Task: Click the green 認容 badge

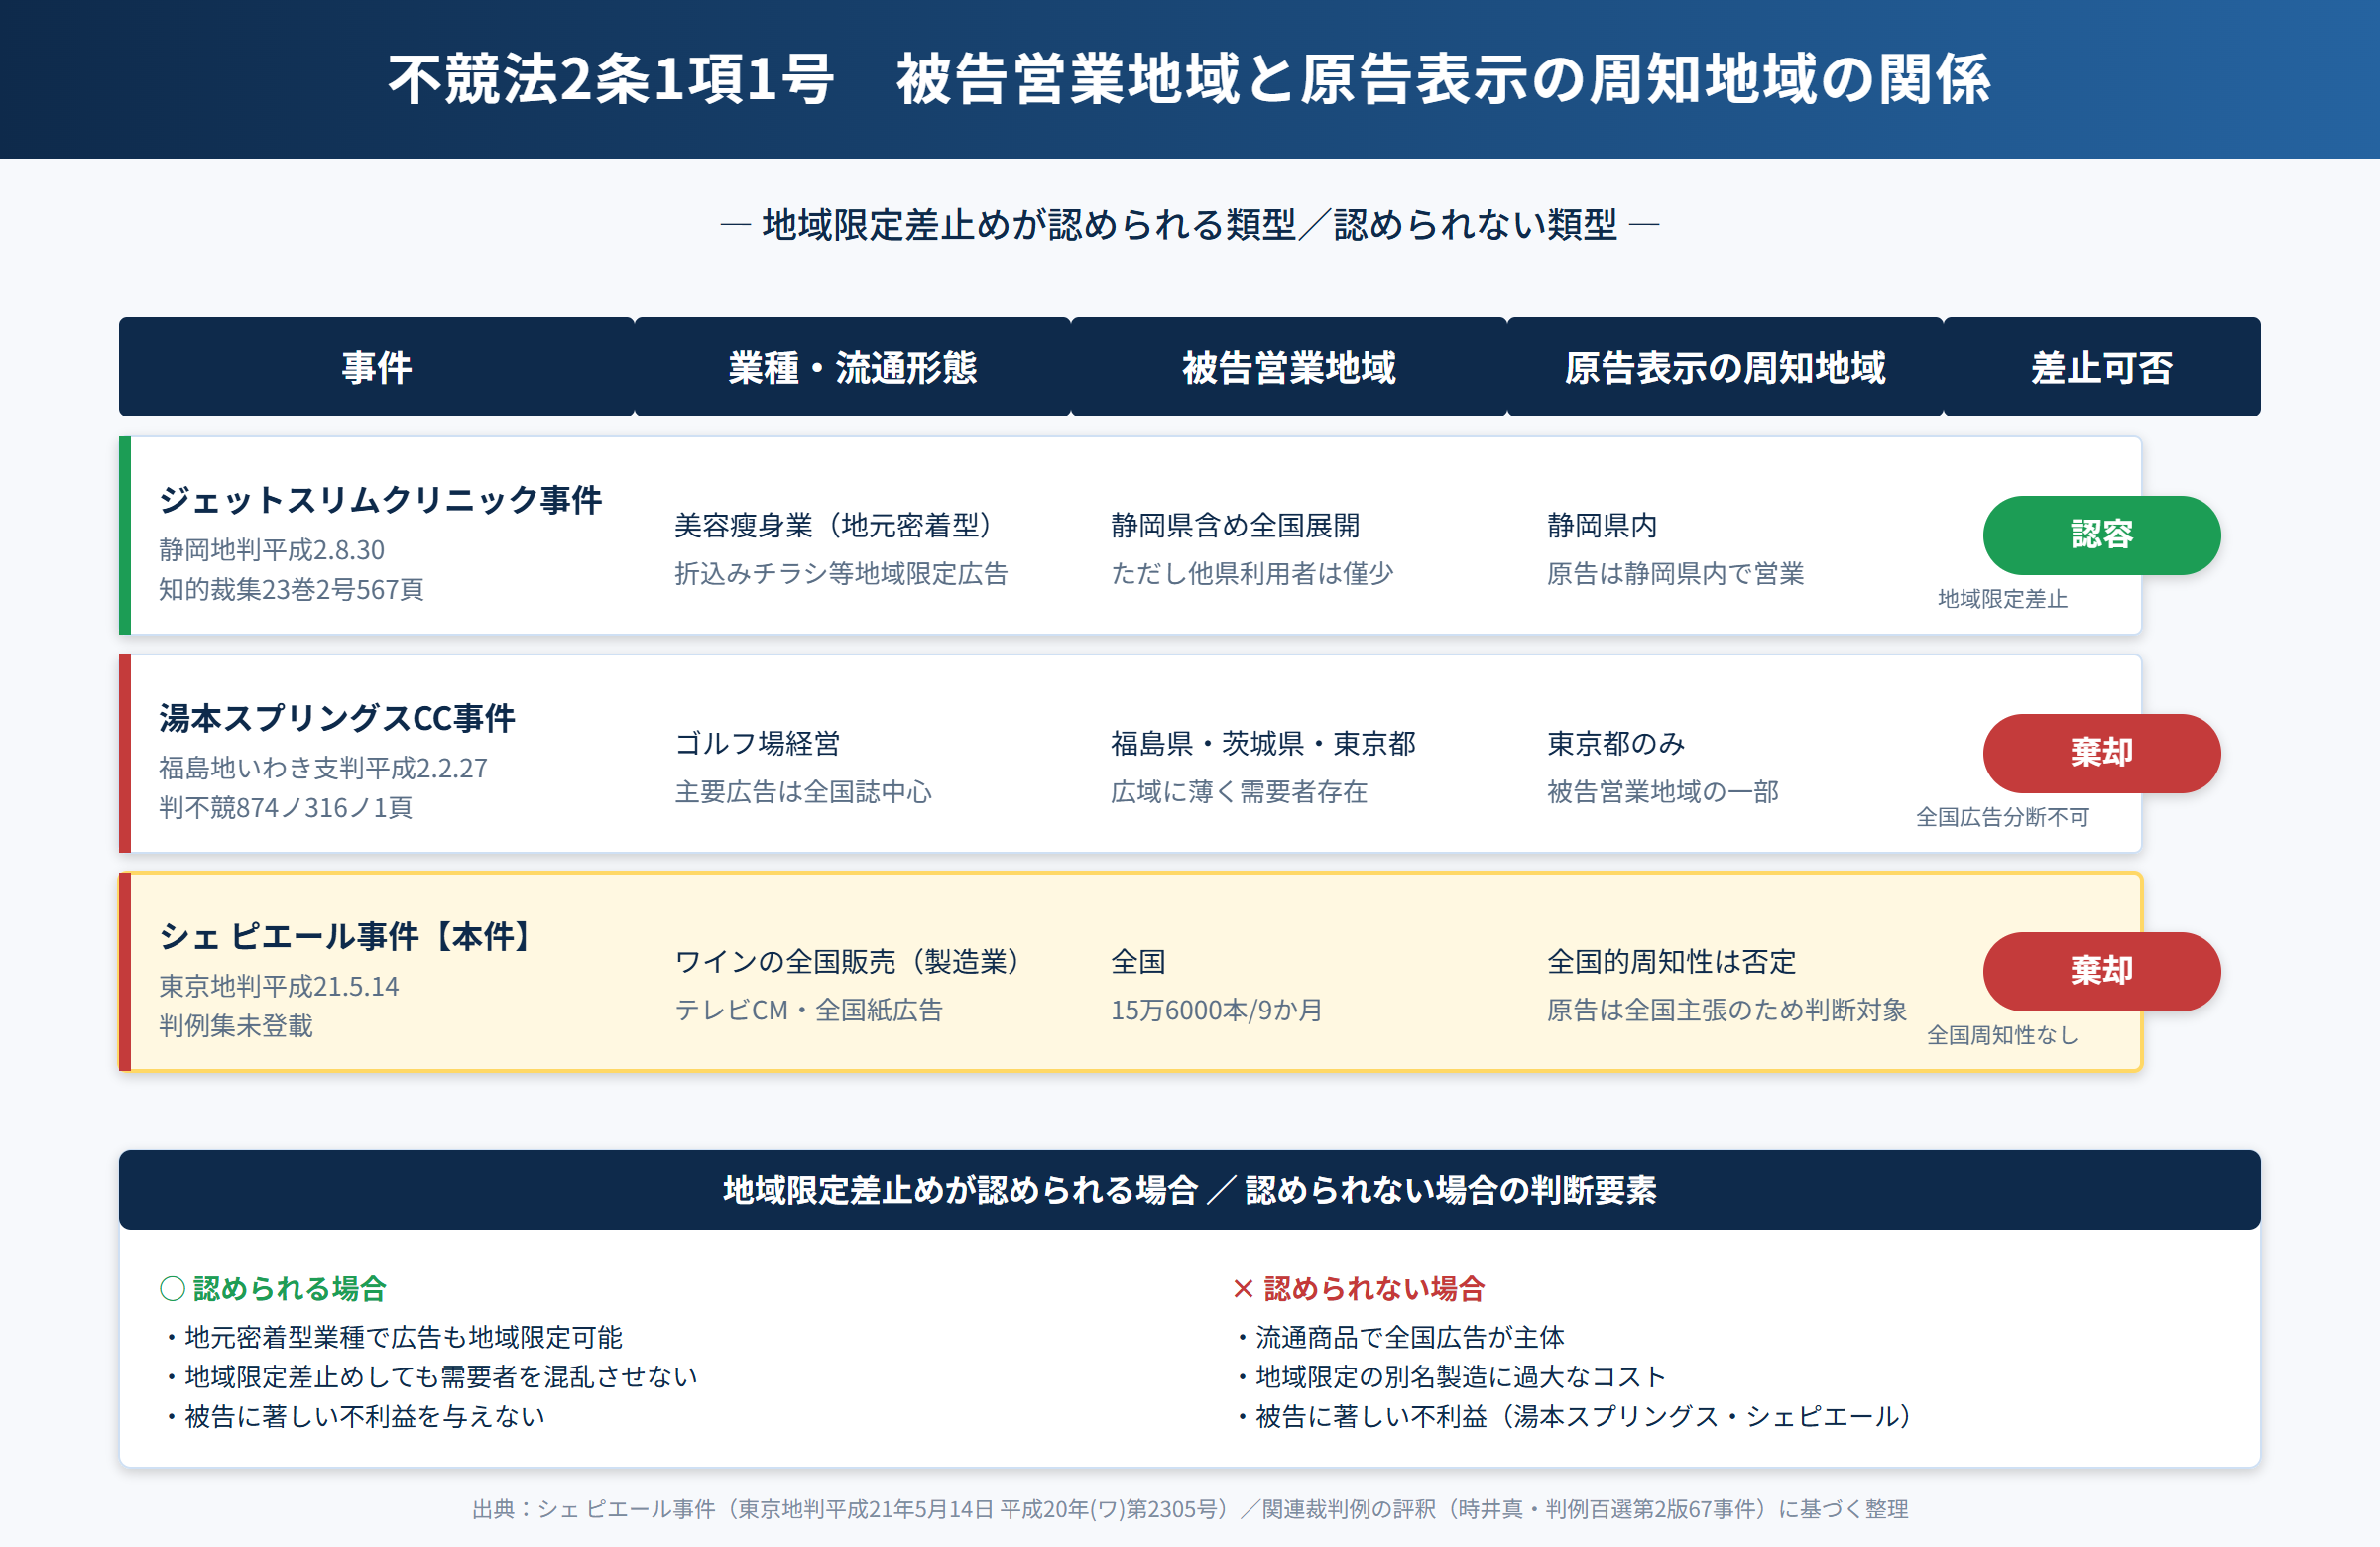Action: click(2101, 535)
